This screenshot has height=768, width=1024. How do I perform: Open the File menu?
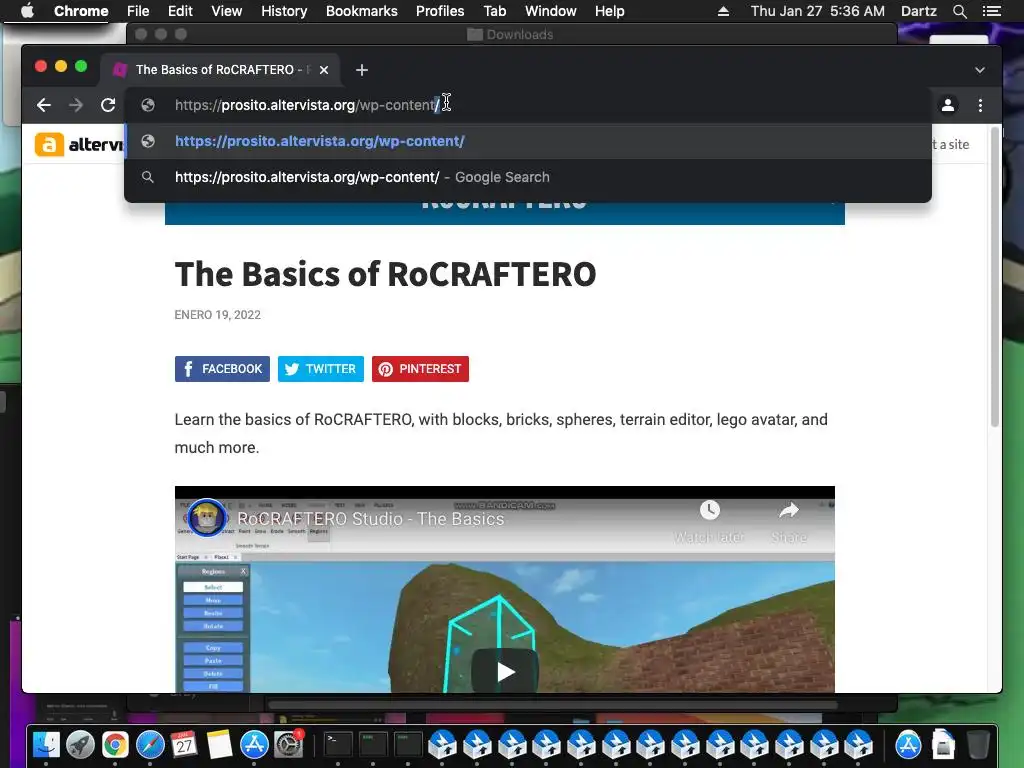point(138,11)
